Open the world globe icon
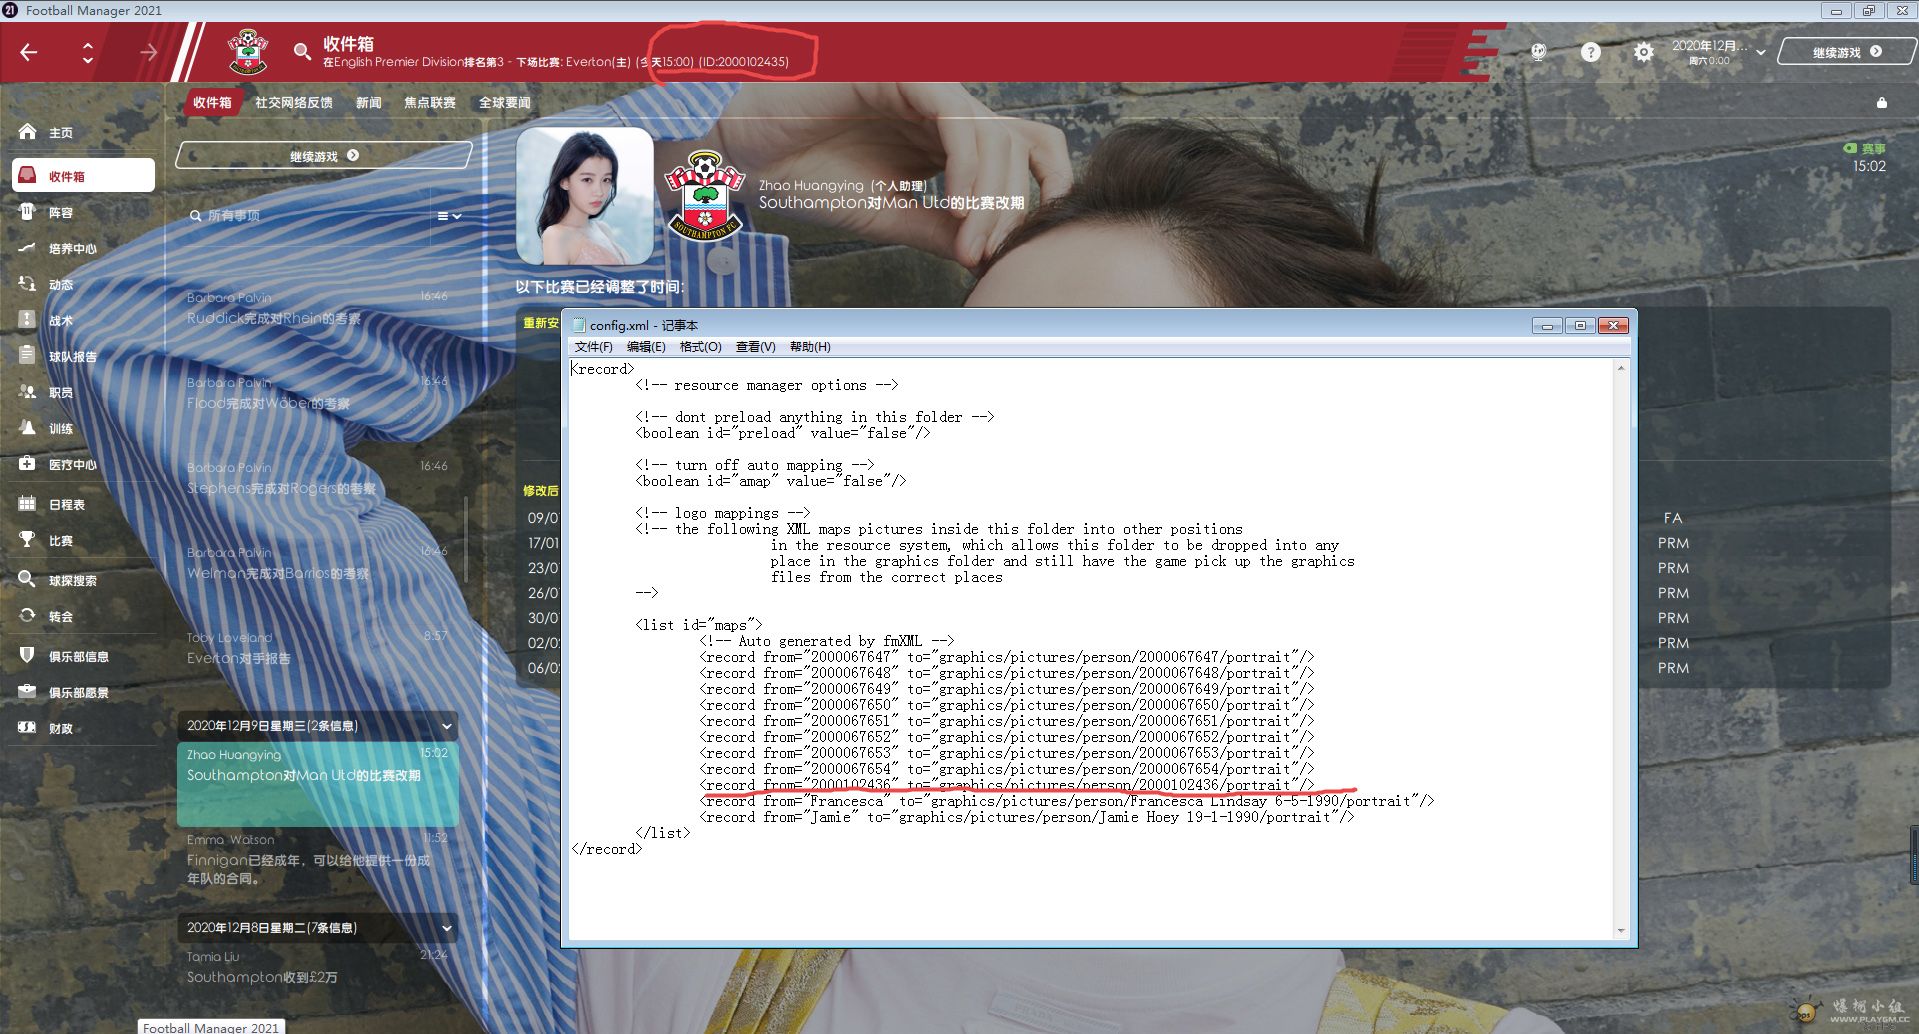The height and width of the screenshot is (1034, 1919). 1538,52
